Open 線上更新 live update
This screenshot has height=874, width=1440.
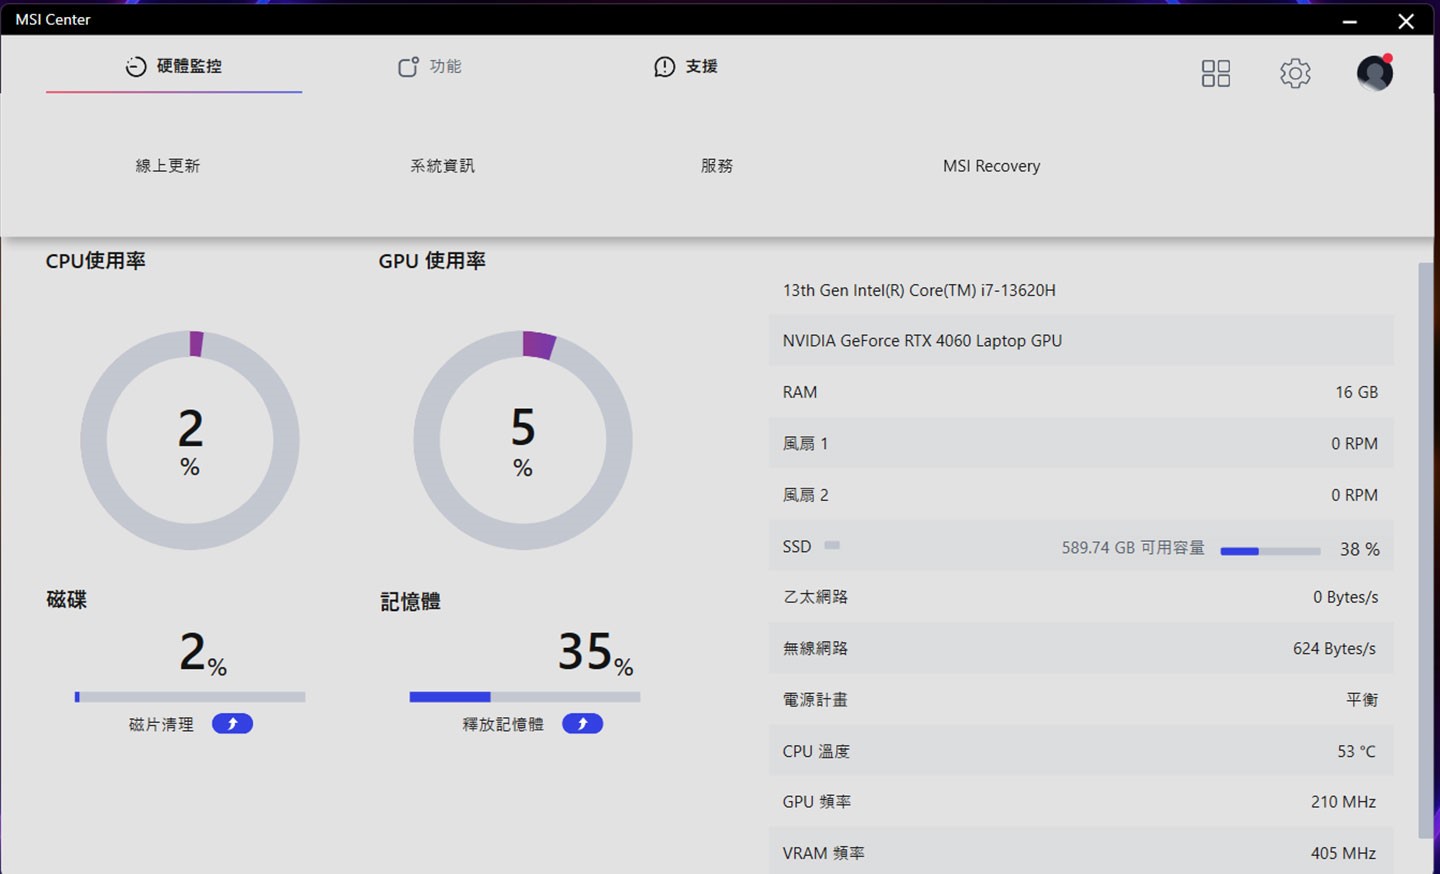168,166
